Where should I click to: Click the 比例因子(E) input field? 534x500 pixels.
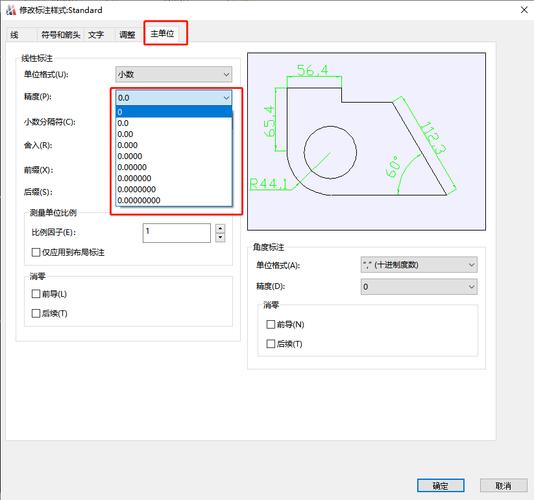point(176,233)
